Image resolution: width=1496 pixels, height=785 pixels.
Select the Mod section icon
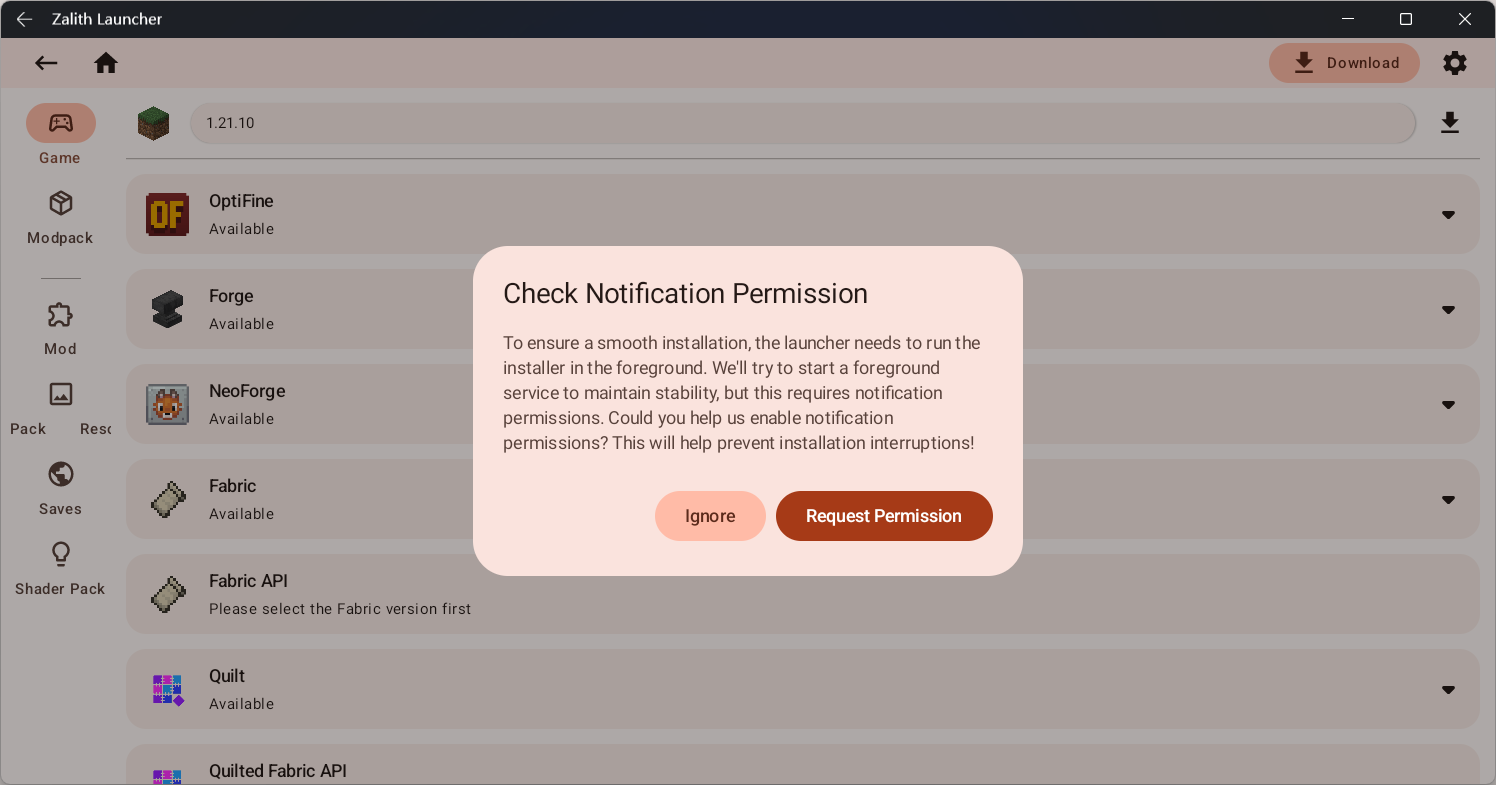(60, 313)
